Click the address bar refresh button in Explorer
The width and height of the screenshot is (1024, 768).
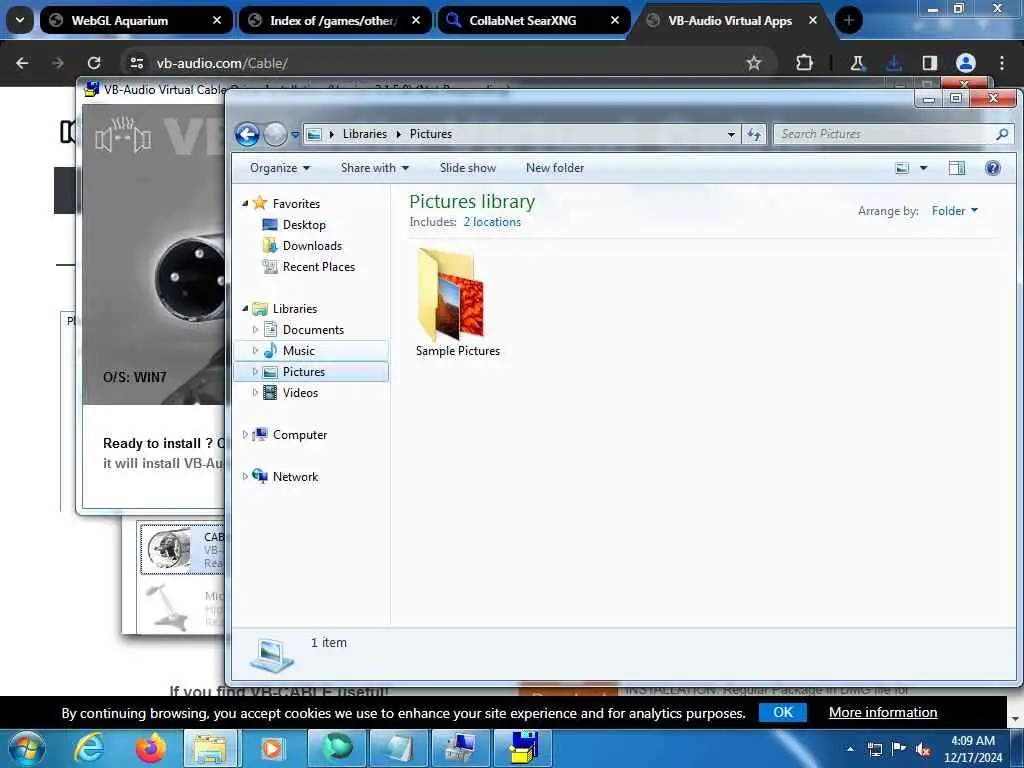754,134
